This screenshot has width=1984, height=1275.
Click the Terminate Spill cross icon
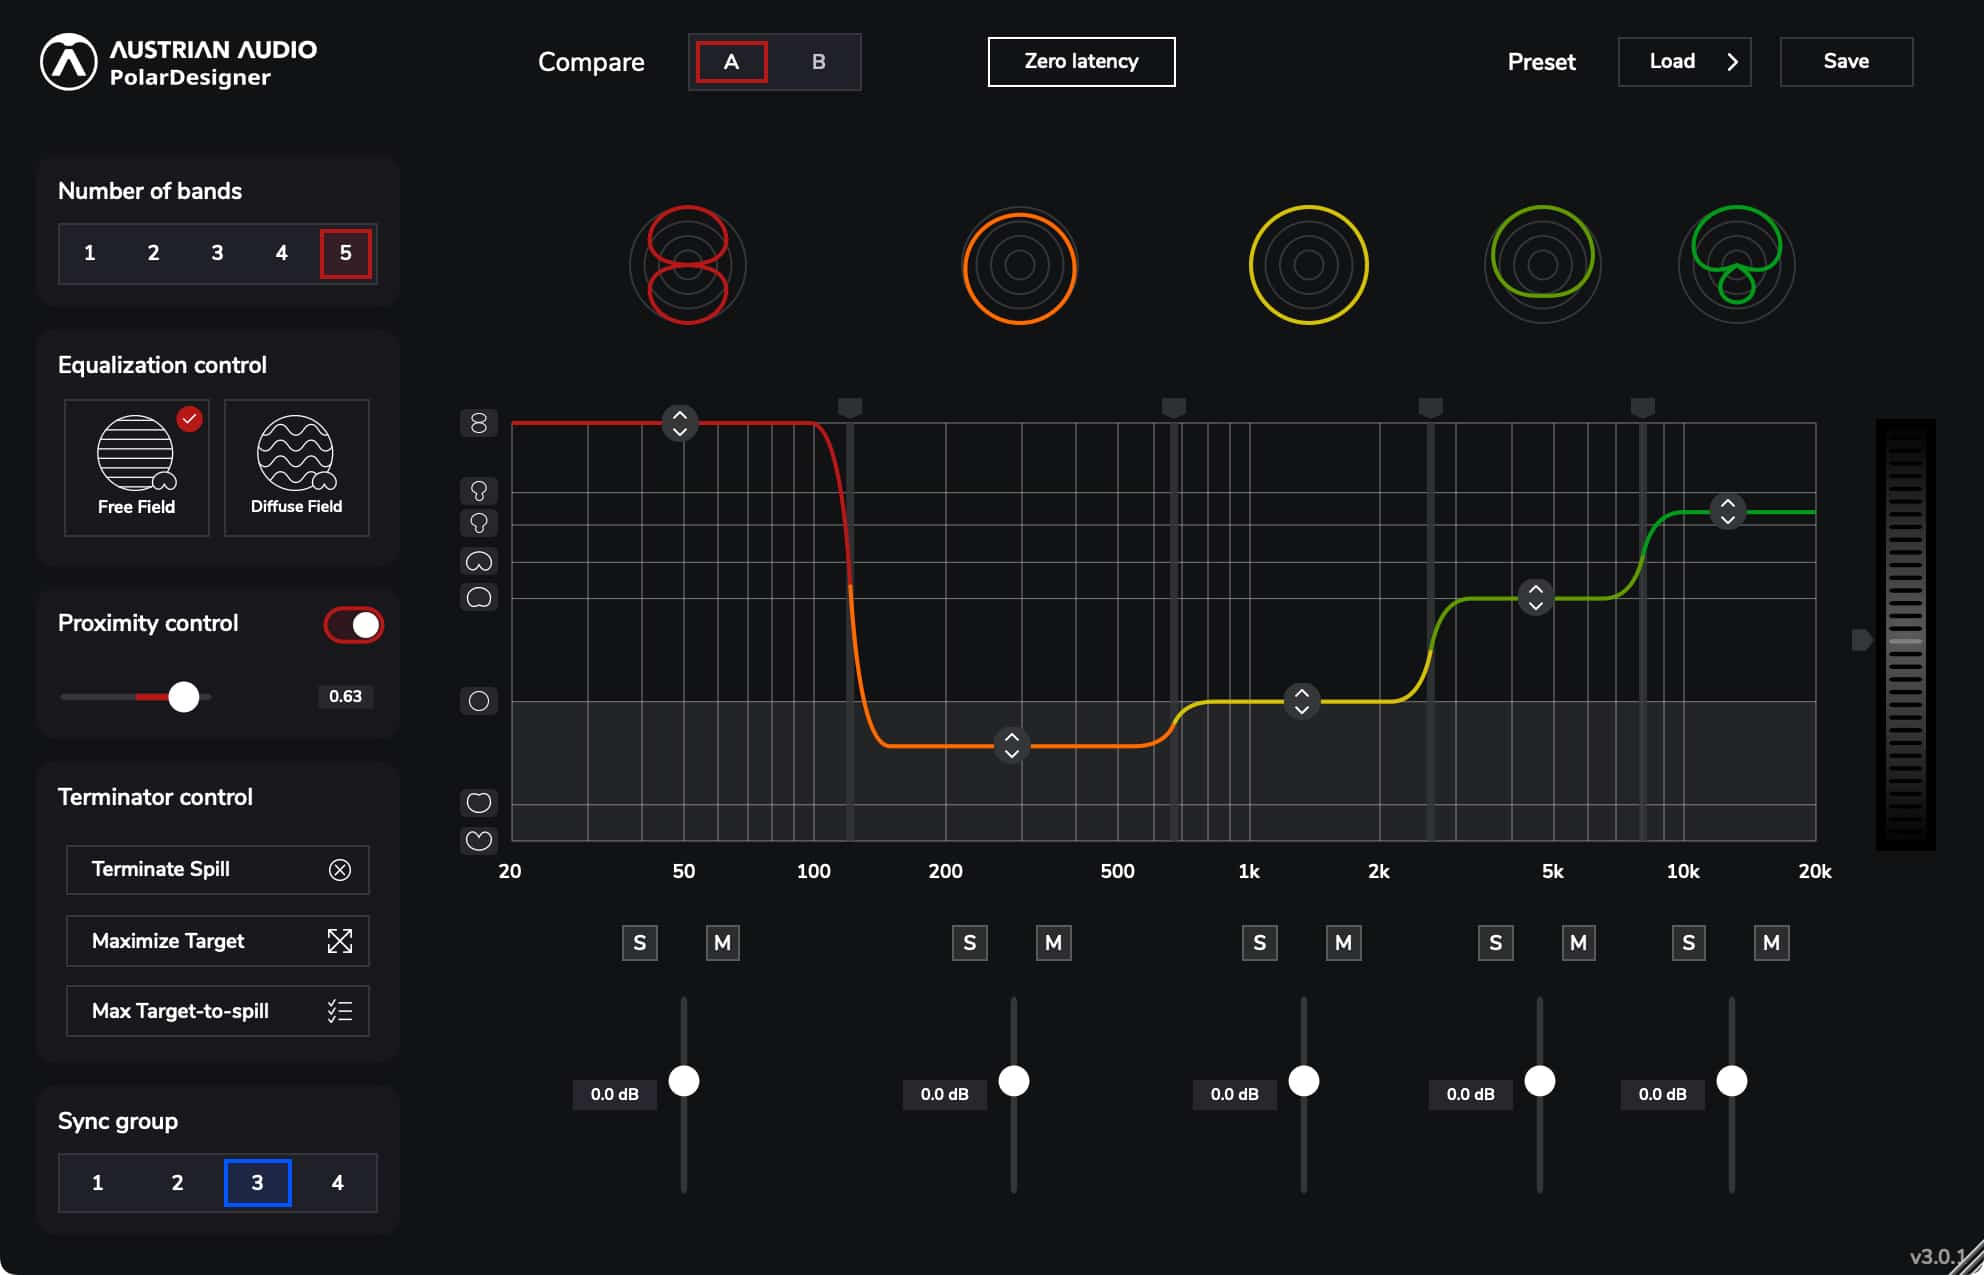point(340,870)
